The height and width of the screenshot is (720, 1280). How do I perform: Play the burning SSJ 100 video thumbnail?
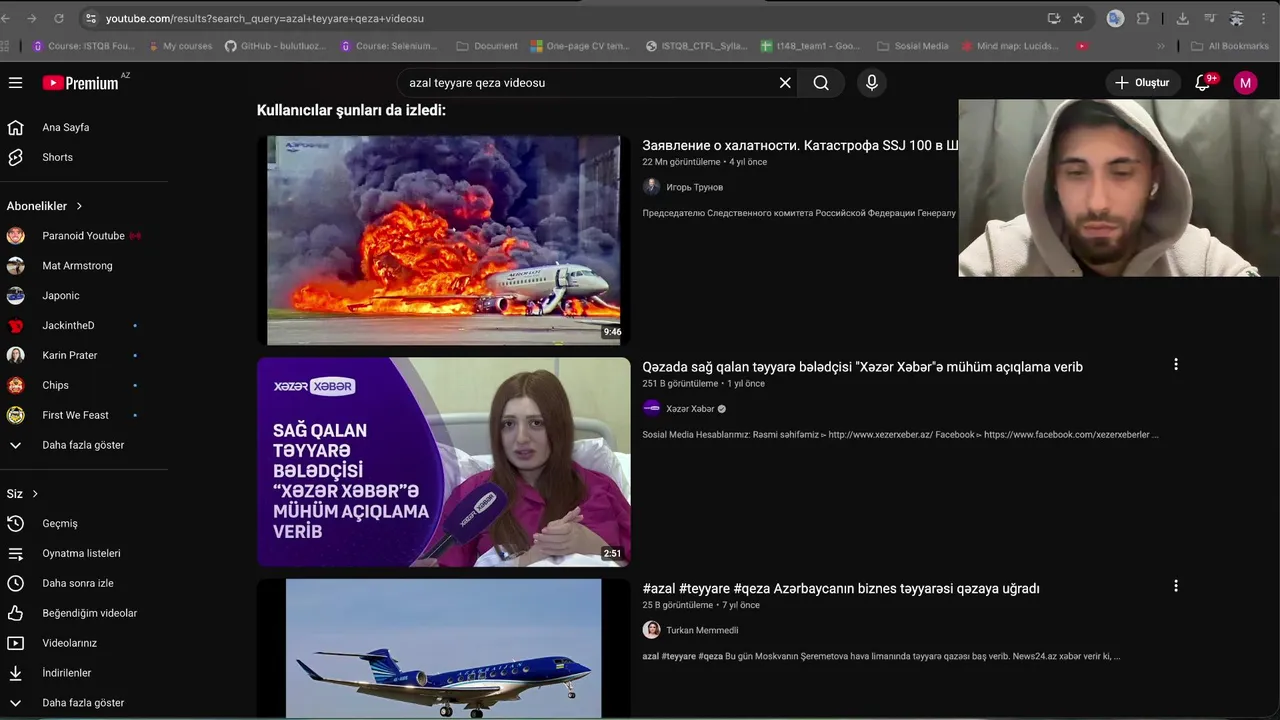pyautogui.click(x=444, y=240)
